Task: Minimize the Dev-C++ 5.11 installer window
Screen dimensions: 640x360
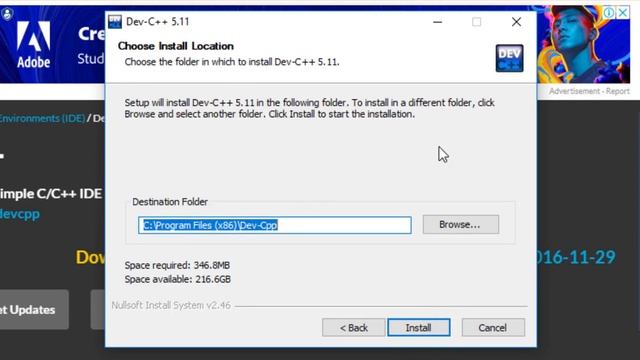Action: point(438,22)
